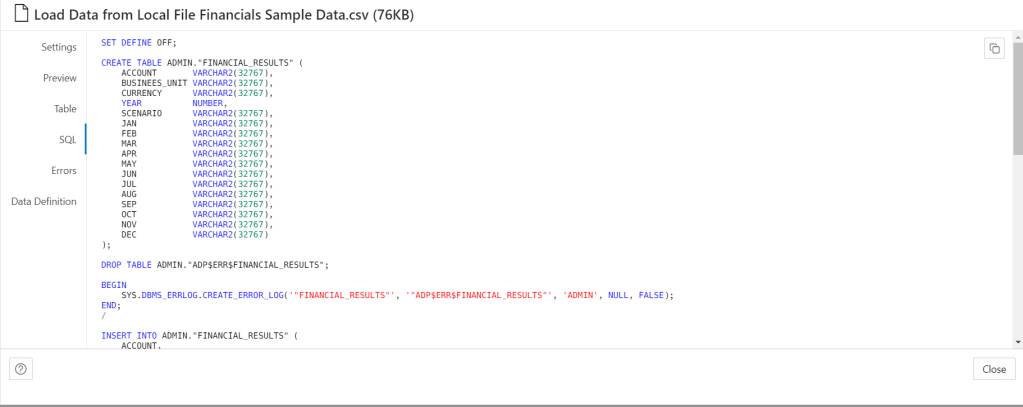The height and width of the screenshot is (407, 1023).
Task: Select the SQL tab
Action: (67, 140)
